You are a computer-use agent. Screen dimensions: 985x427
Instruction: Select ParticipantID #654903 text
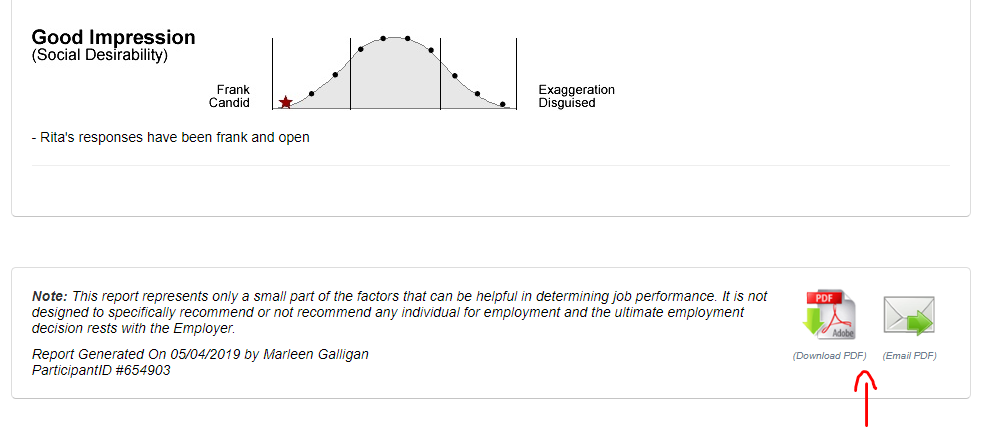point(101,370)
